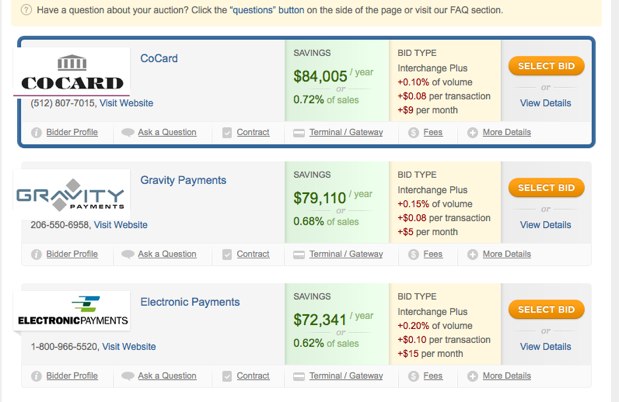This screenshot has width=619, height=402.
Task: Visit Website link for Gravity Payments
Action: [x=121, y=225]
